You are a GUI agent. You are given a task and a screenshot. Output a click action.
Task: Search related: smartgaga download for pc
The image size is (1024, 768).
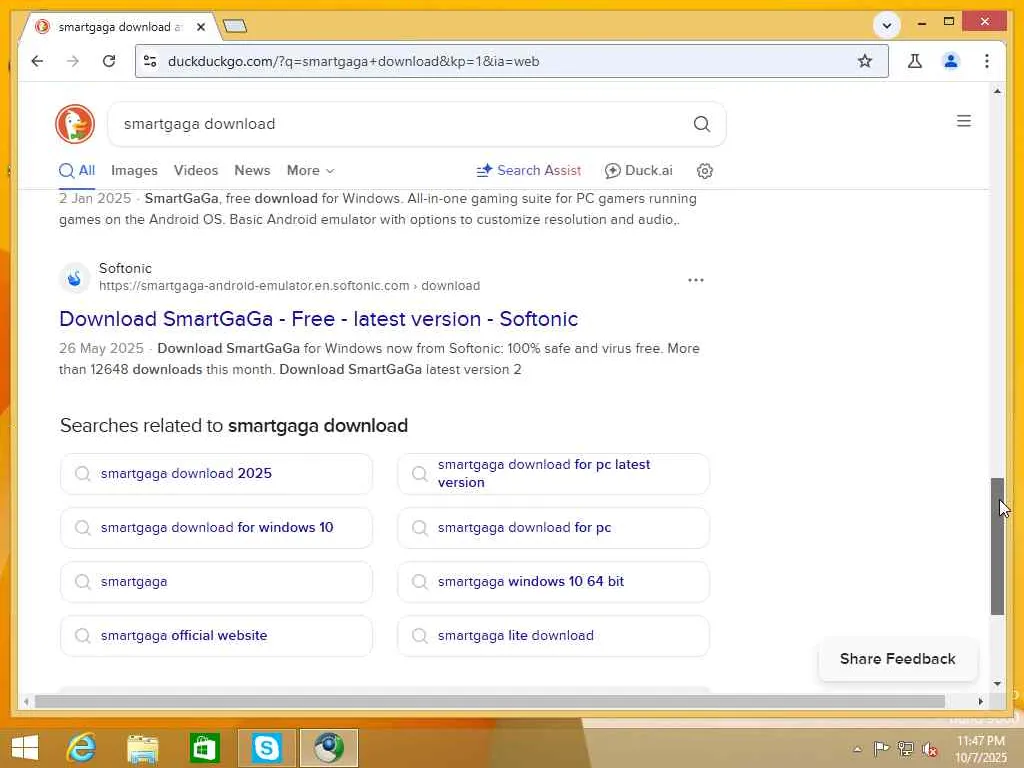coord(553,528)
